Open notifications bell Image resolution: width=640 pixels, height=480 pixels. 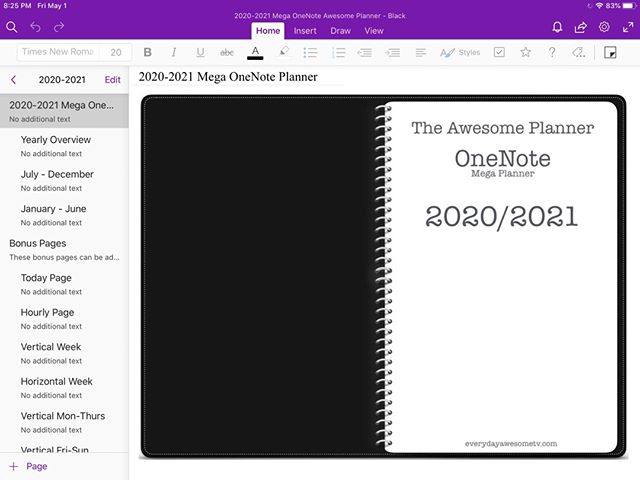(557, 27)
